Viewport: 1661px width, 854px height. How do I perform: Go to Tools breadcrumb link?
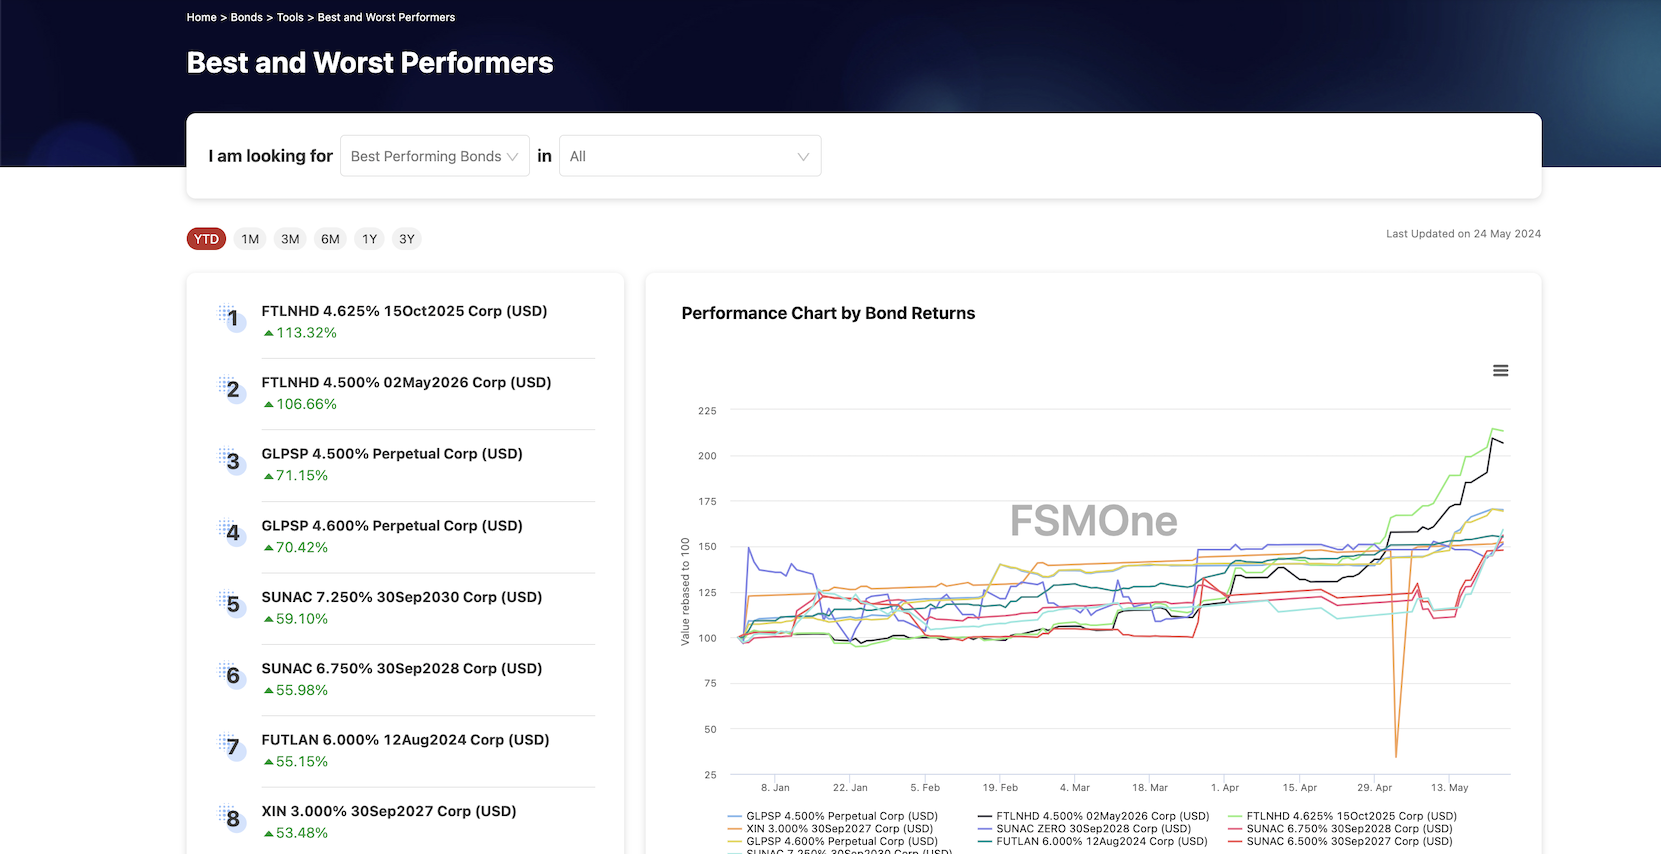click(x=290, y=17)
